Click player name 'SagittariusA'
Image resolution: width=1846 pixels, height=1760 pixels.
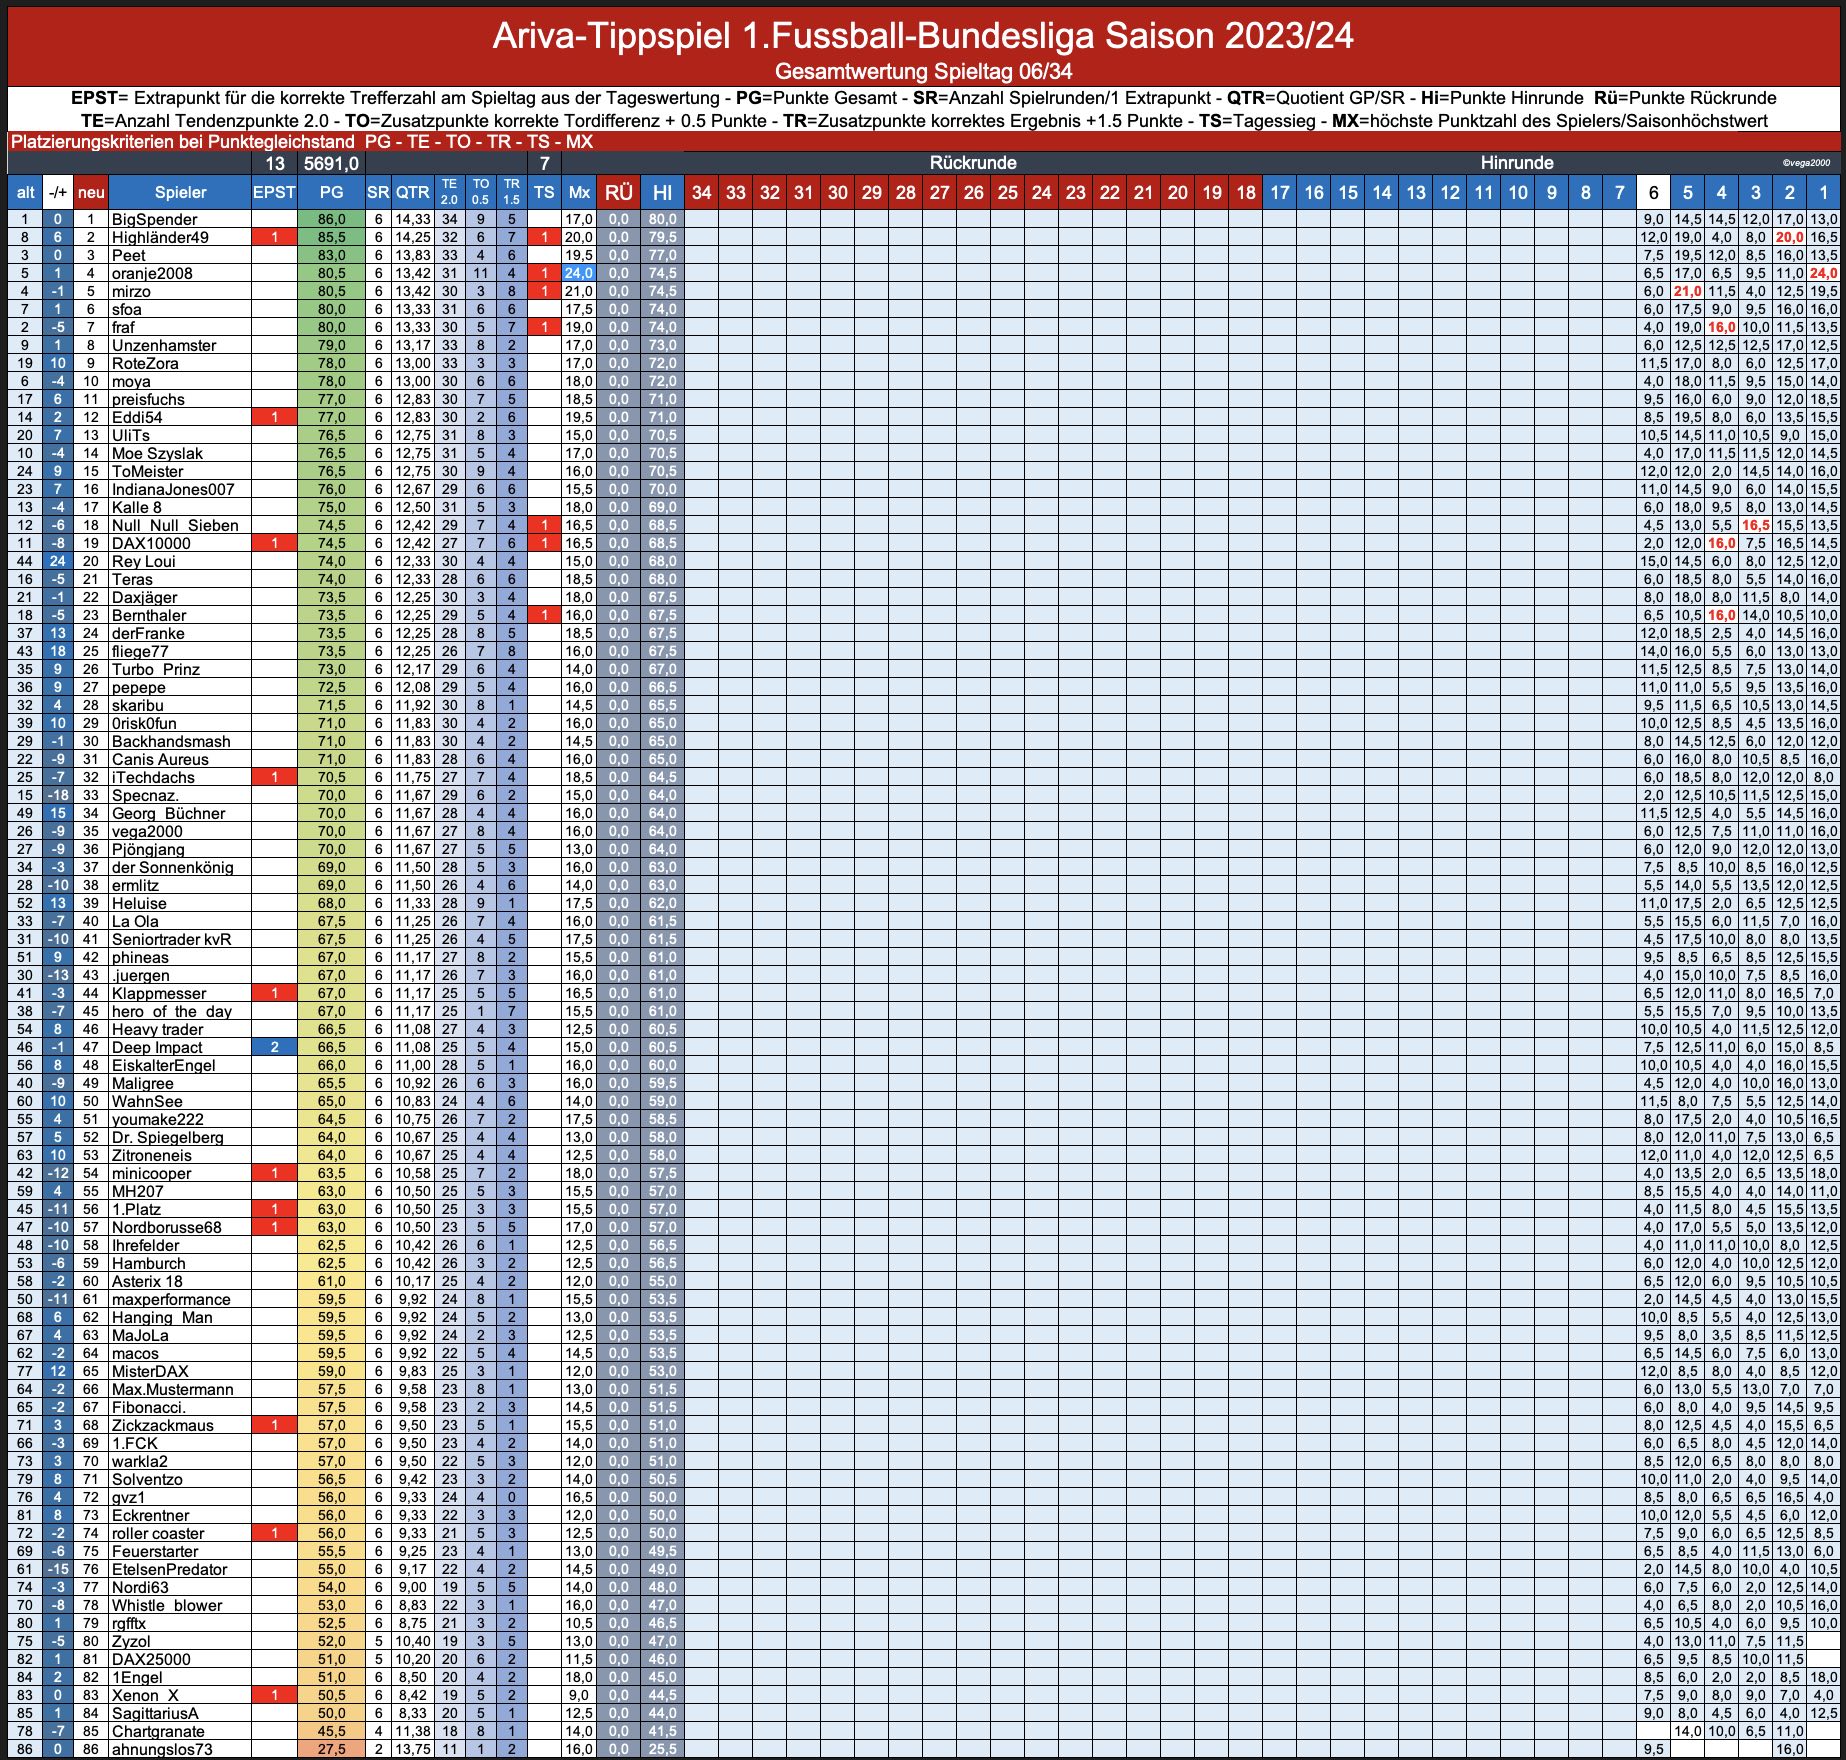[x=155, y=1713]
